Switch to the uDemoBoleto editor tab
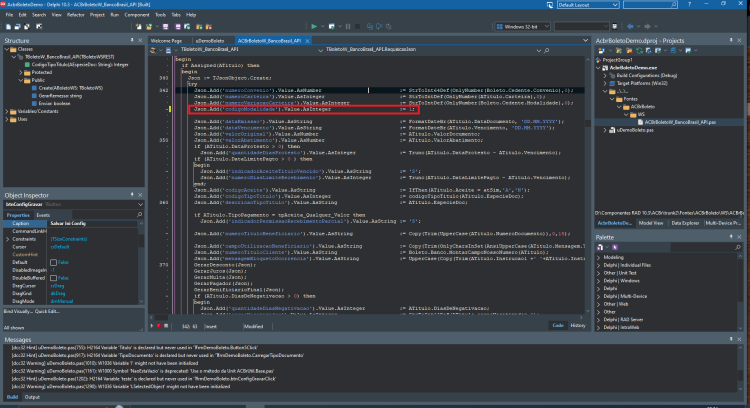The image size is (750, 408). pos(210,41)
